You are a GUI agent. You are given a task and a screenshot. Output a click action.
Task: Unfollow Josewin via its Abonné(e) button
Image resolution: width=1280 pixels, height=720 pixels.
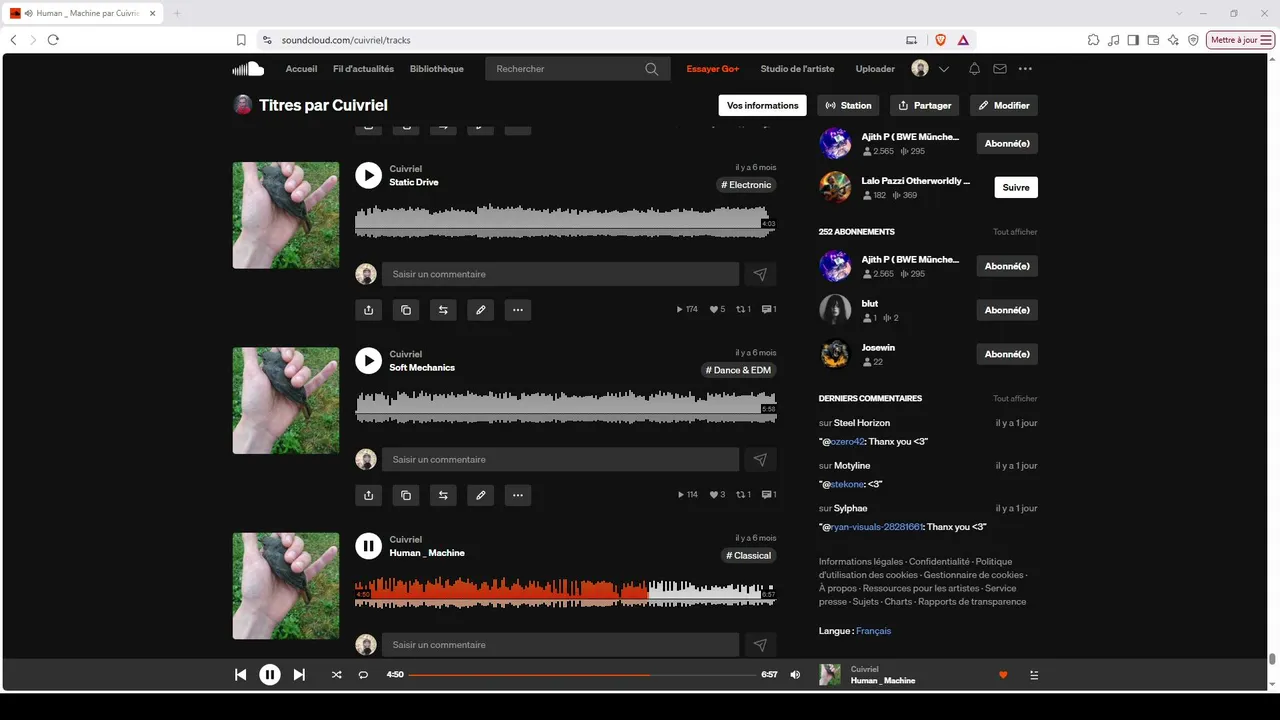click(1007, 354)
